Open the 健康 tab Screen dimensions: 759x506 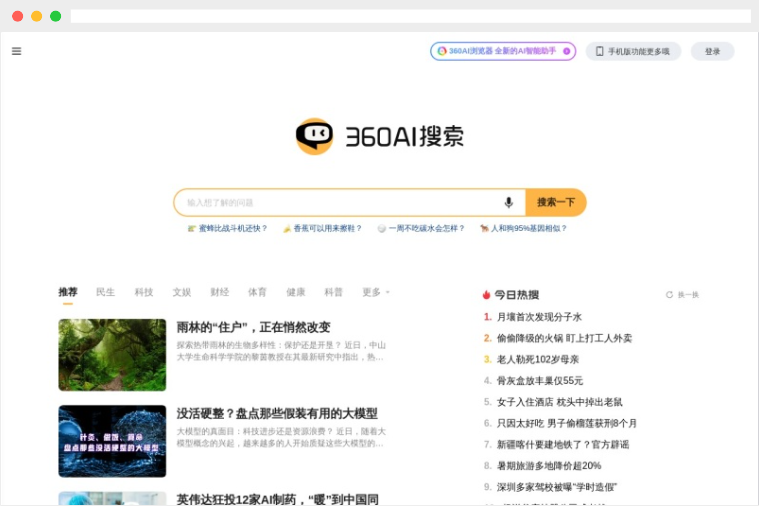296,292
